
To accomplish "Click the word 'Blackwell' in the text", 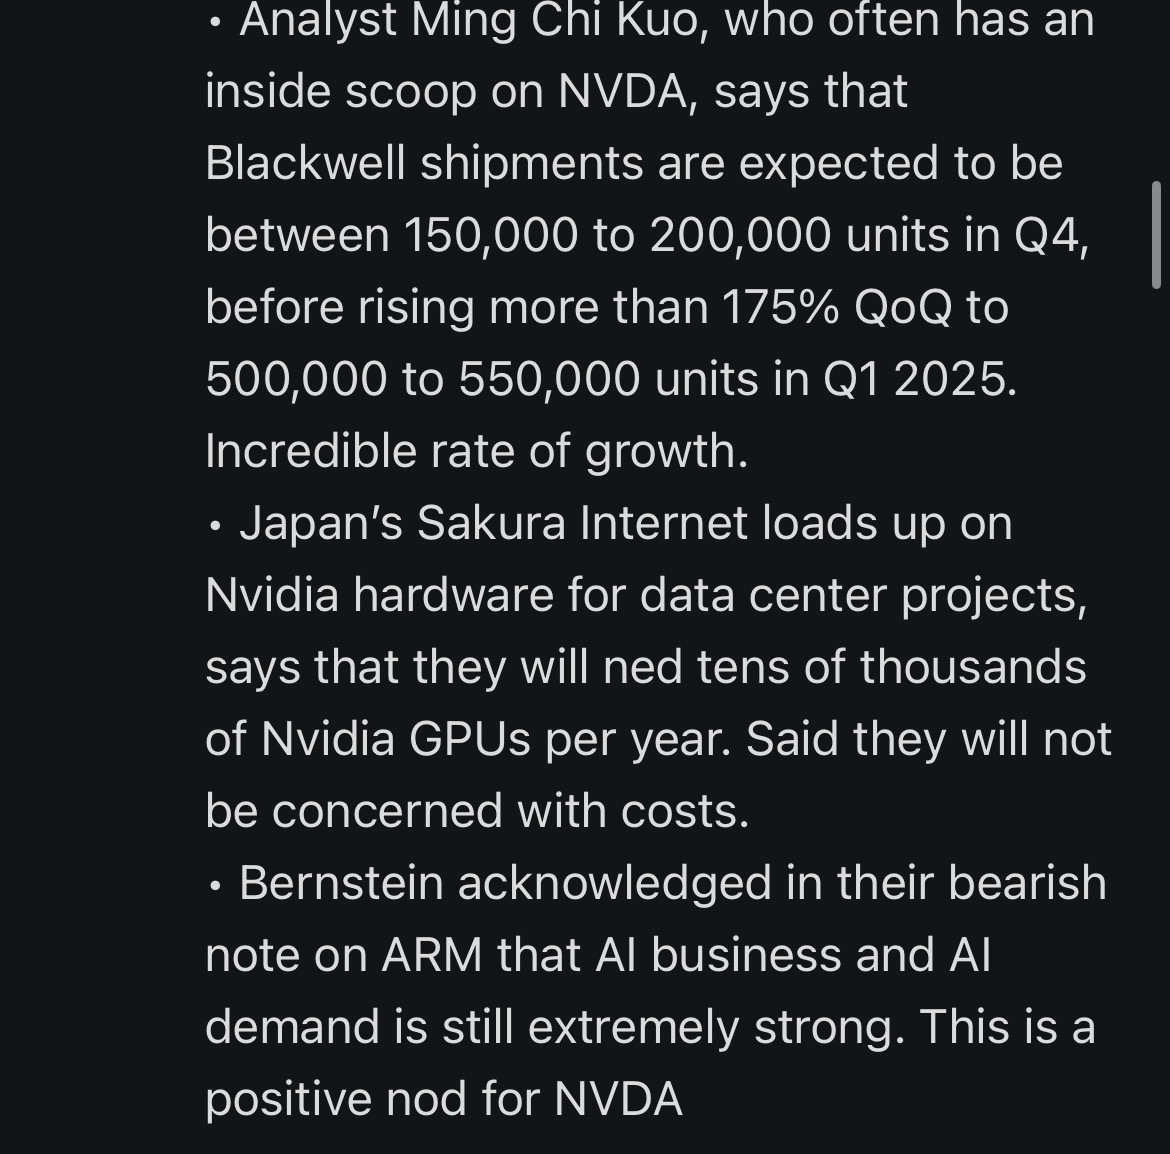I will click(305, 163).
